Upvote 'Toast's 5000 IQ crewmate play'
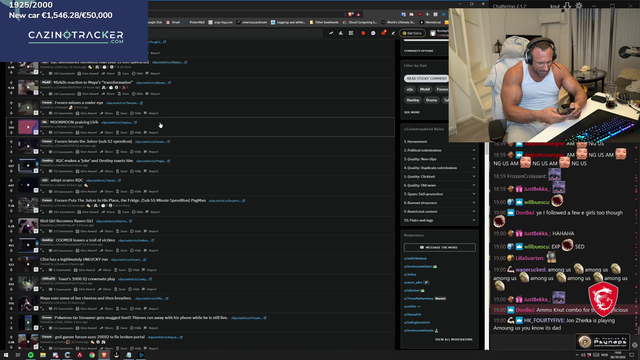This screenshot has height=360, width=640. [11, 279]
